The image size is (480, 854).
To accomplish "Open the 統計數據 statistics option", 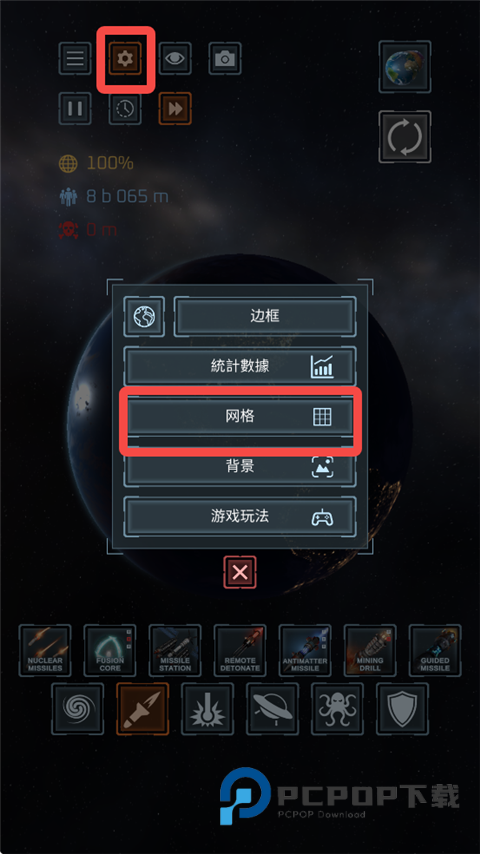I will click(240, 366).
